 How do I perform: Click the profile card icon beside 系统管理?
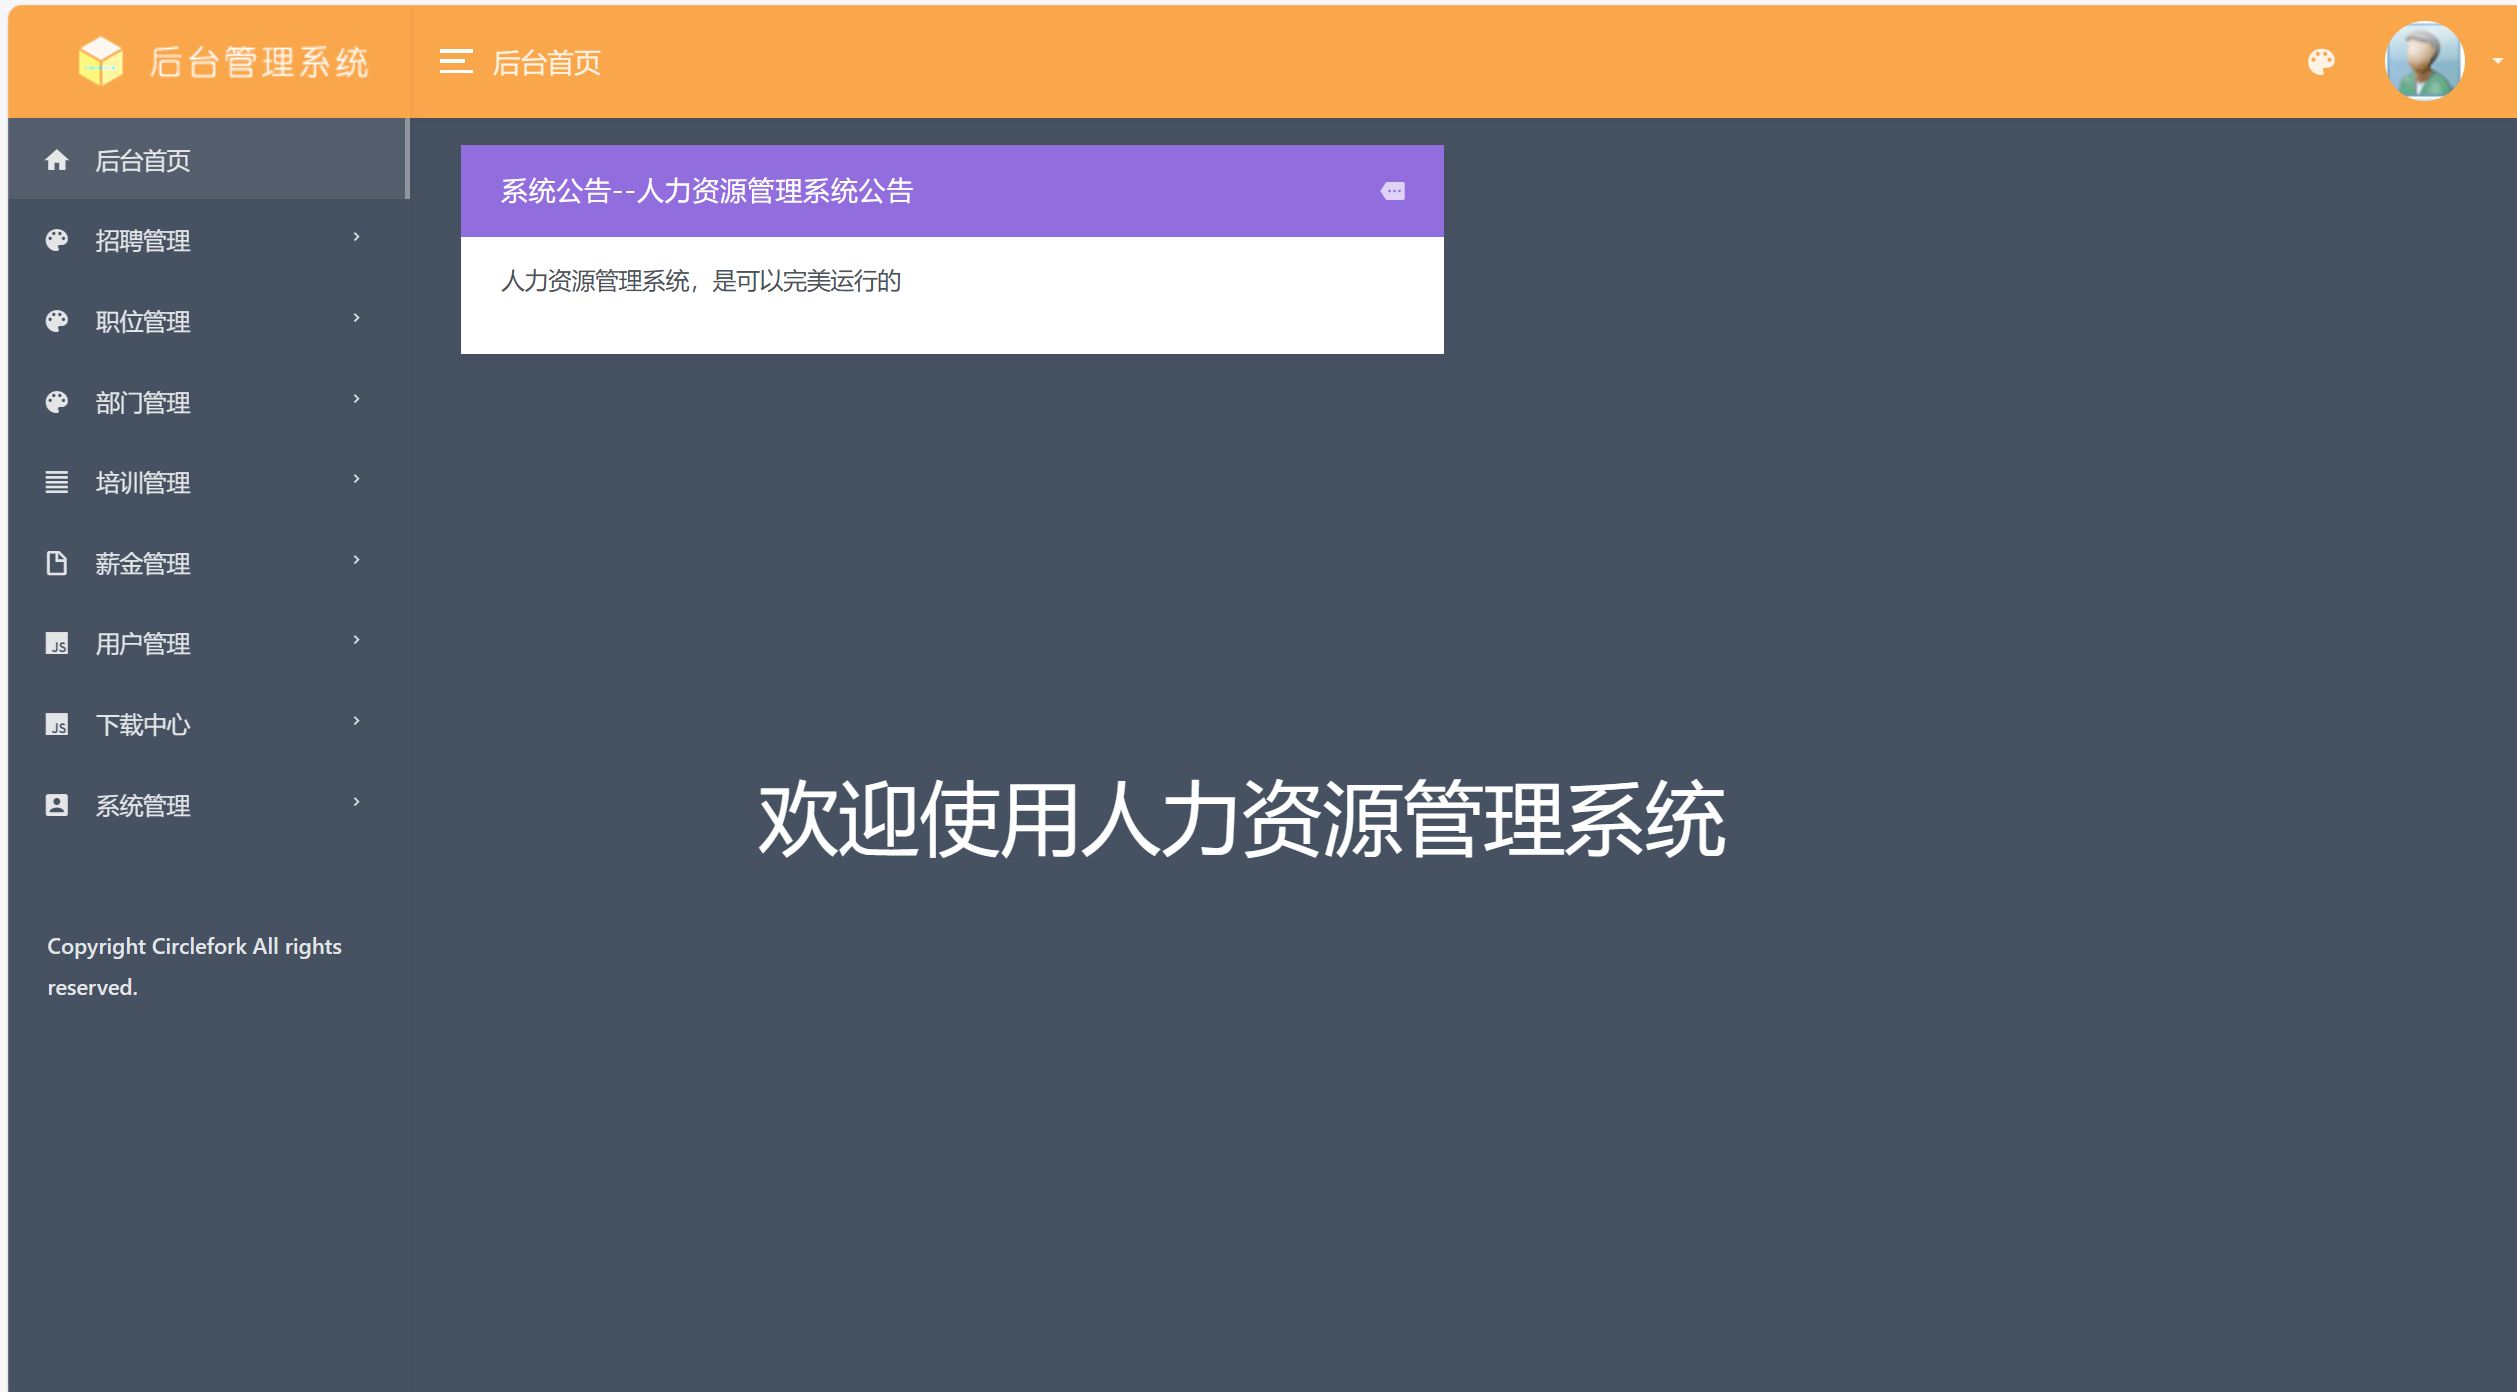[x=57, y=805]
